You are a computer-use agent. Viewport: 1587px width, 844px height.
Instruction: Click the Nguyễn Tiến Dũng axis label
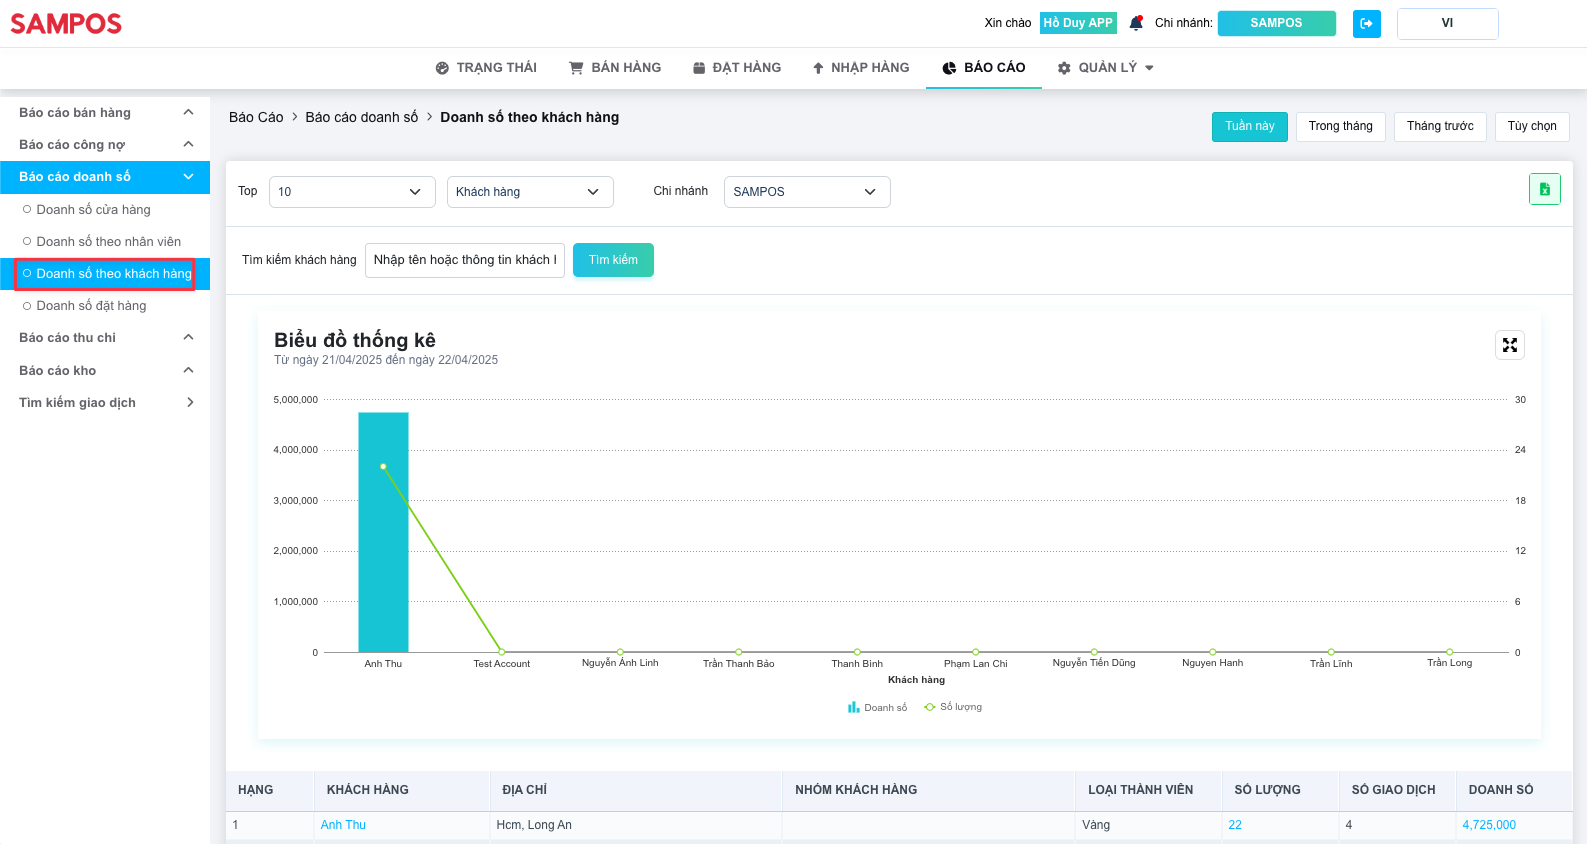click(x=1094, y=663)
